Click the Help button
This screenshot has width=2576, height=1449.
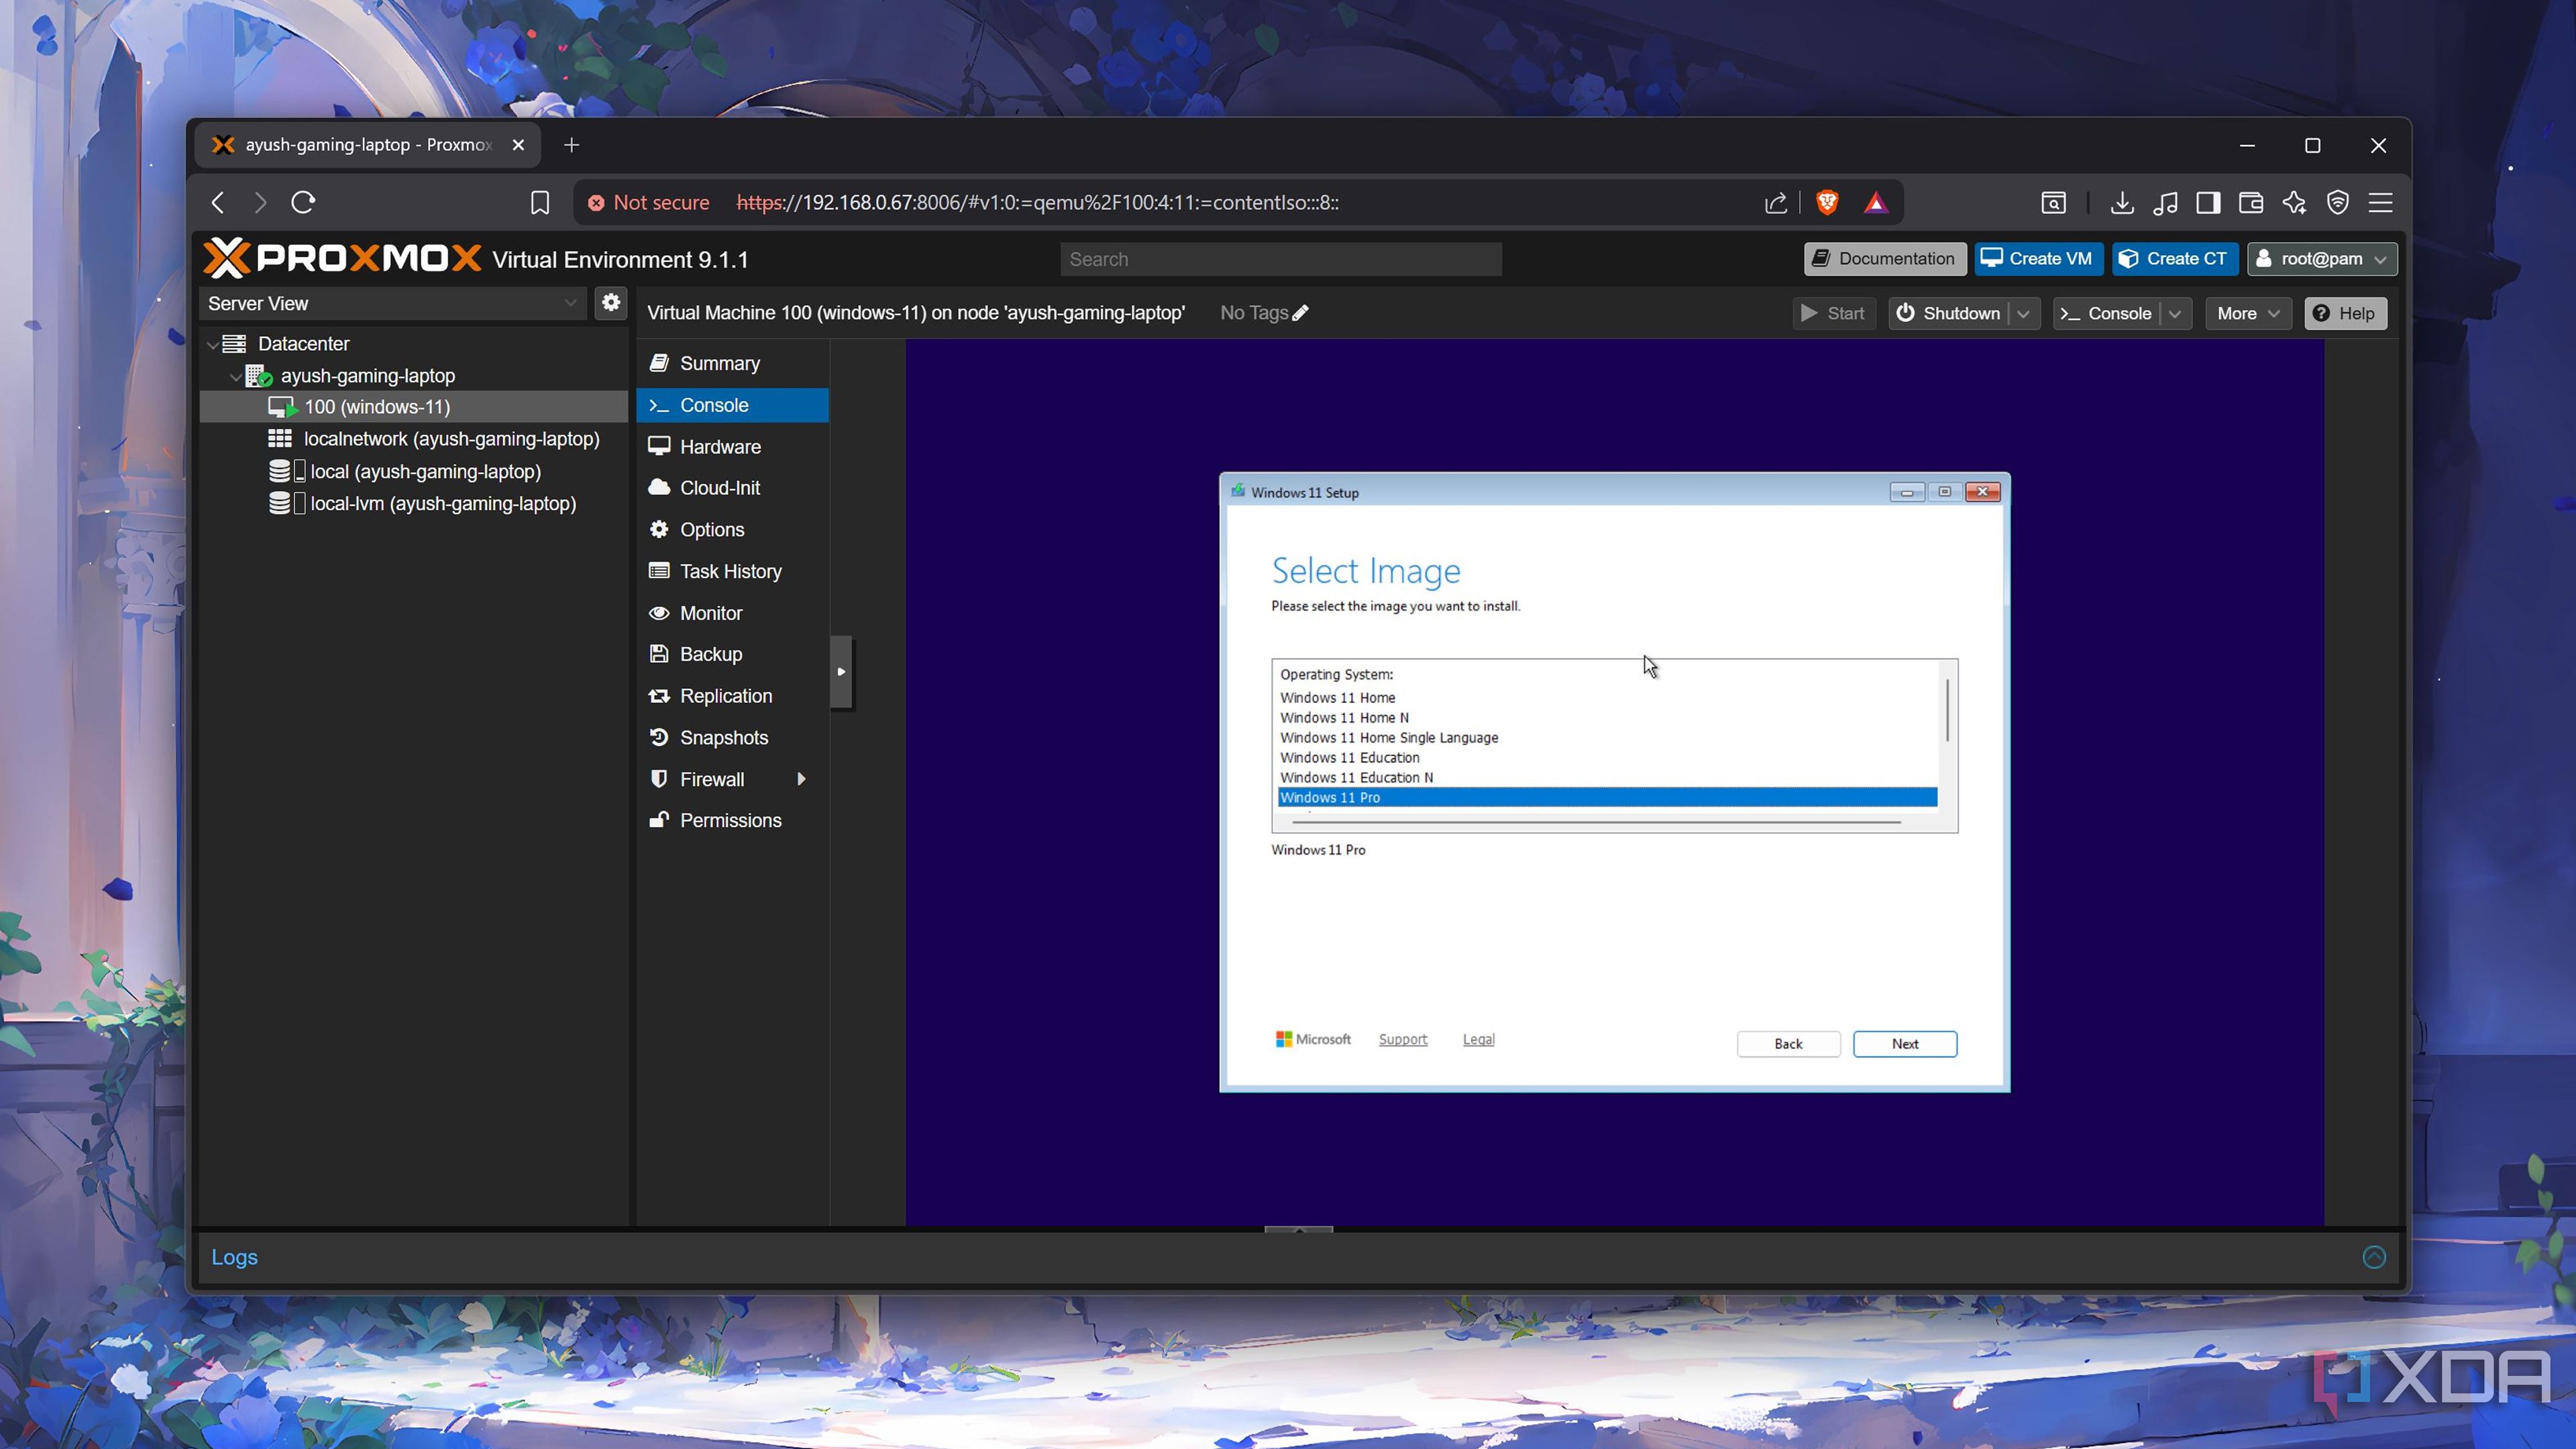pos(2345,314)
